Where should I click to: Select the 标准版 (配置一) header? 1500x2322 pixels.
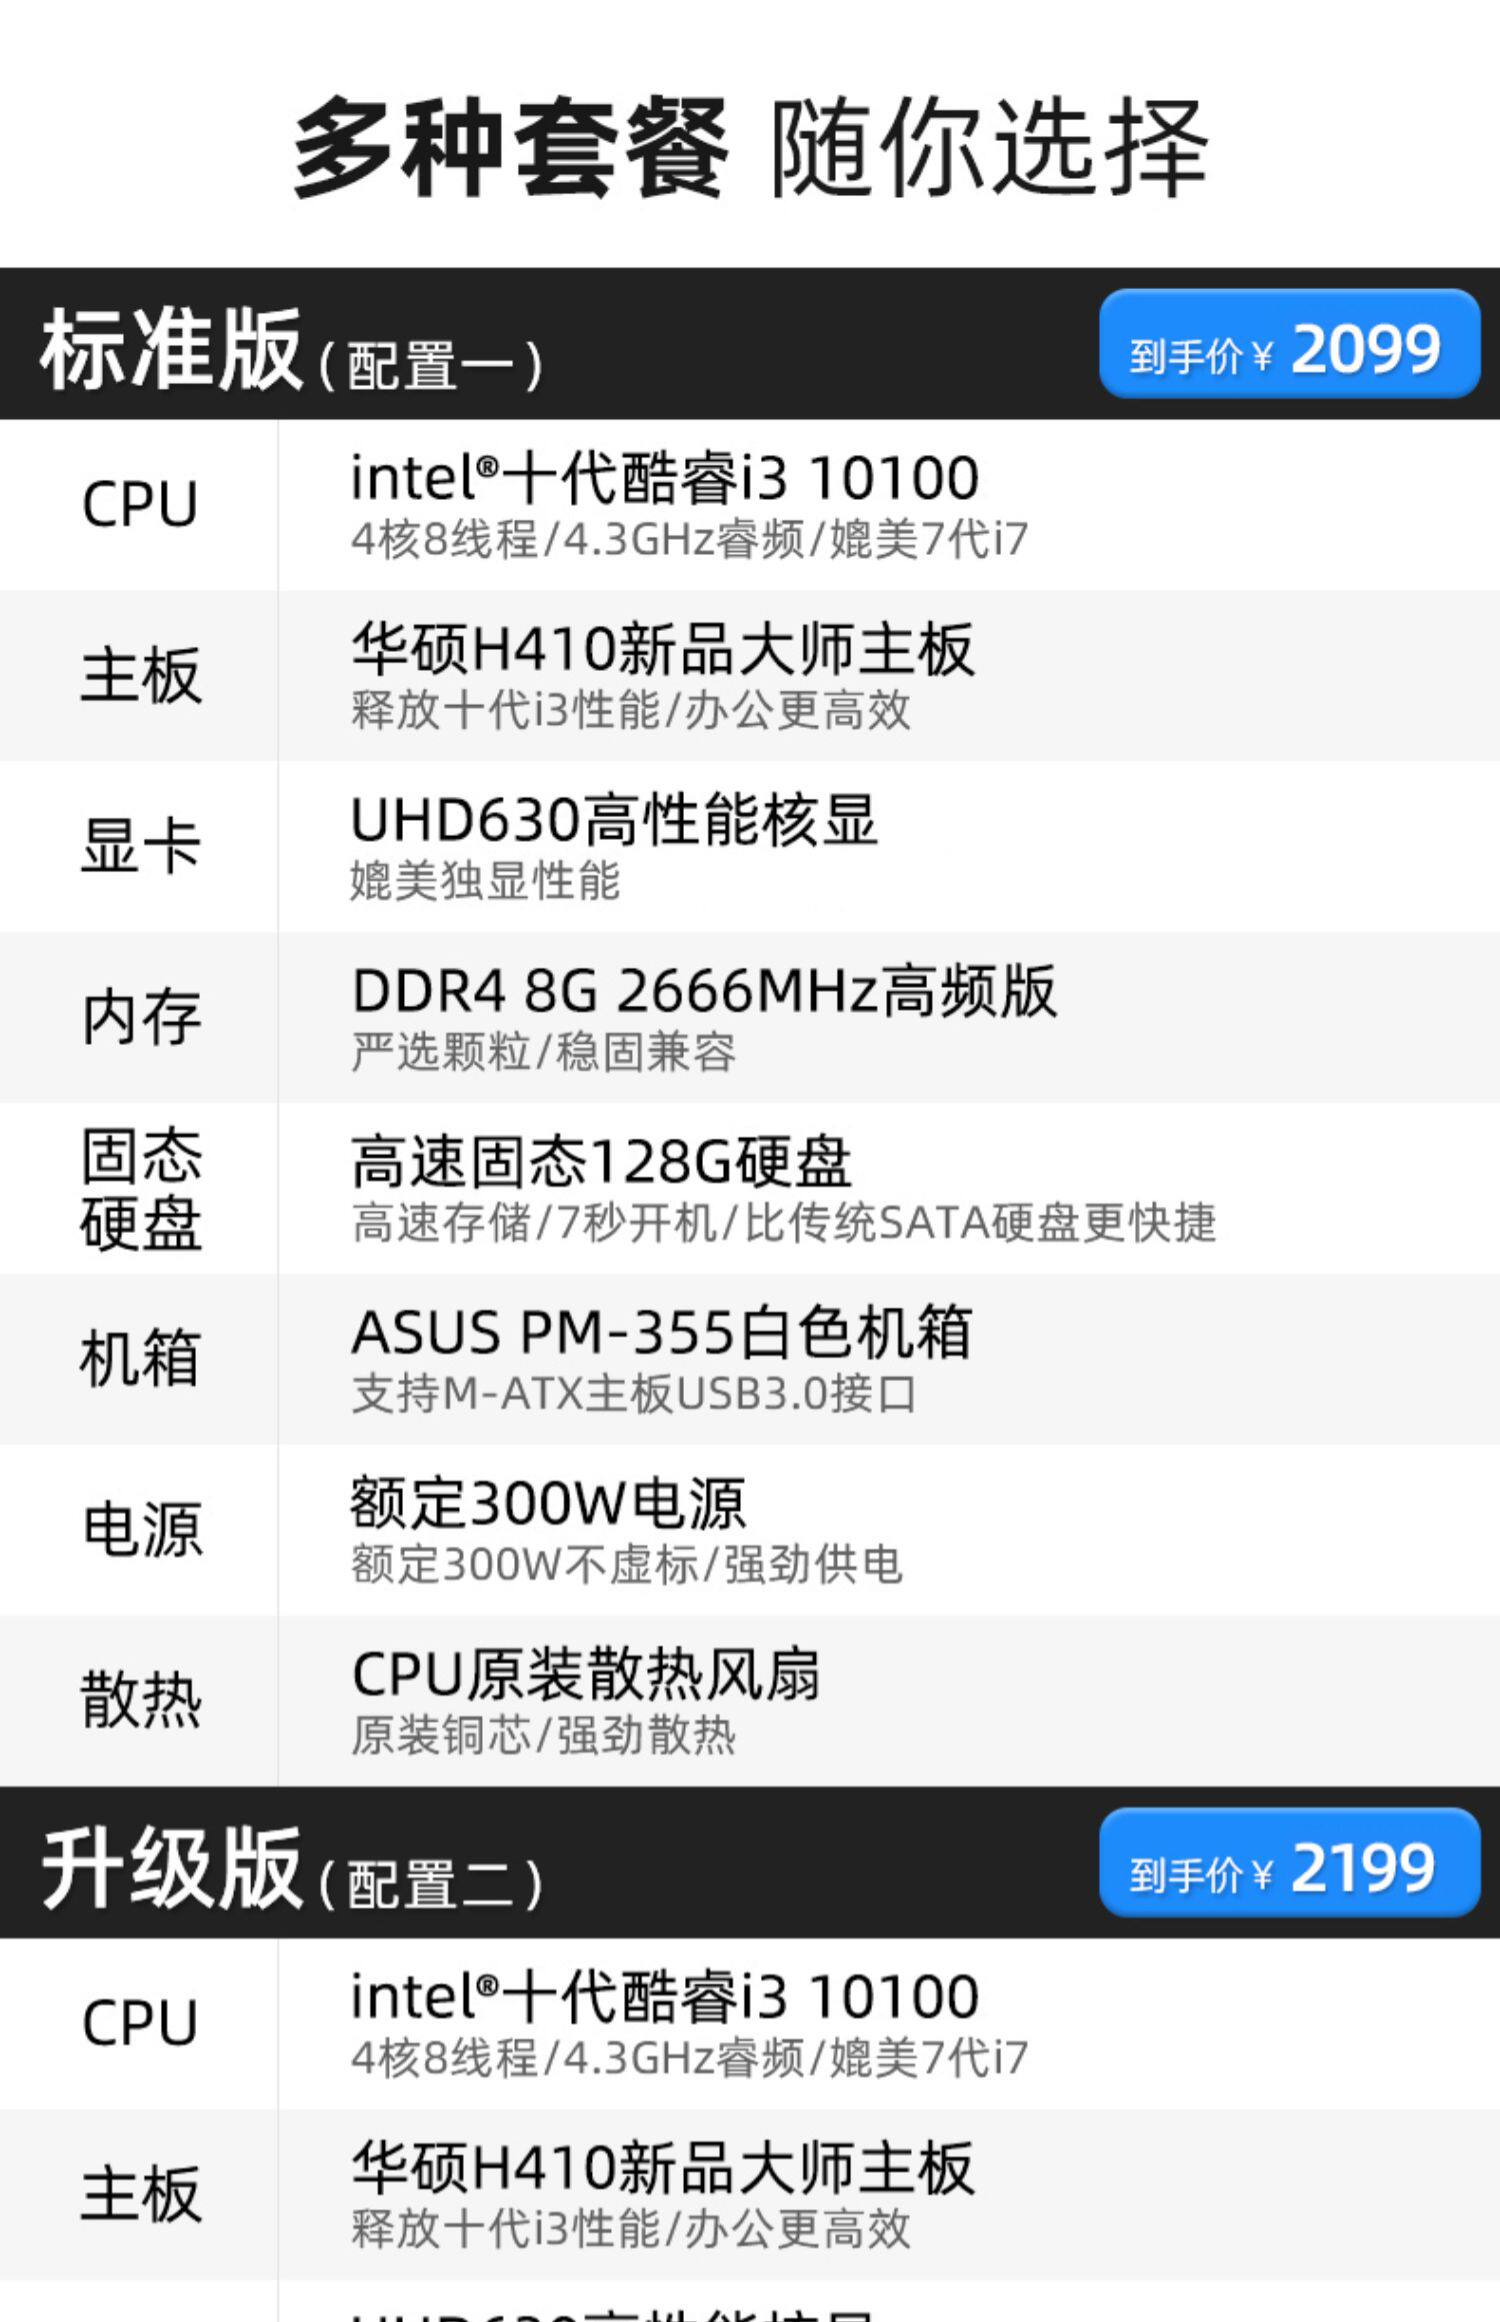click(x=290, y=350)
